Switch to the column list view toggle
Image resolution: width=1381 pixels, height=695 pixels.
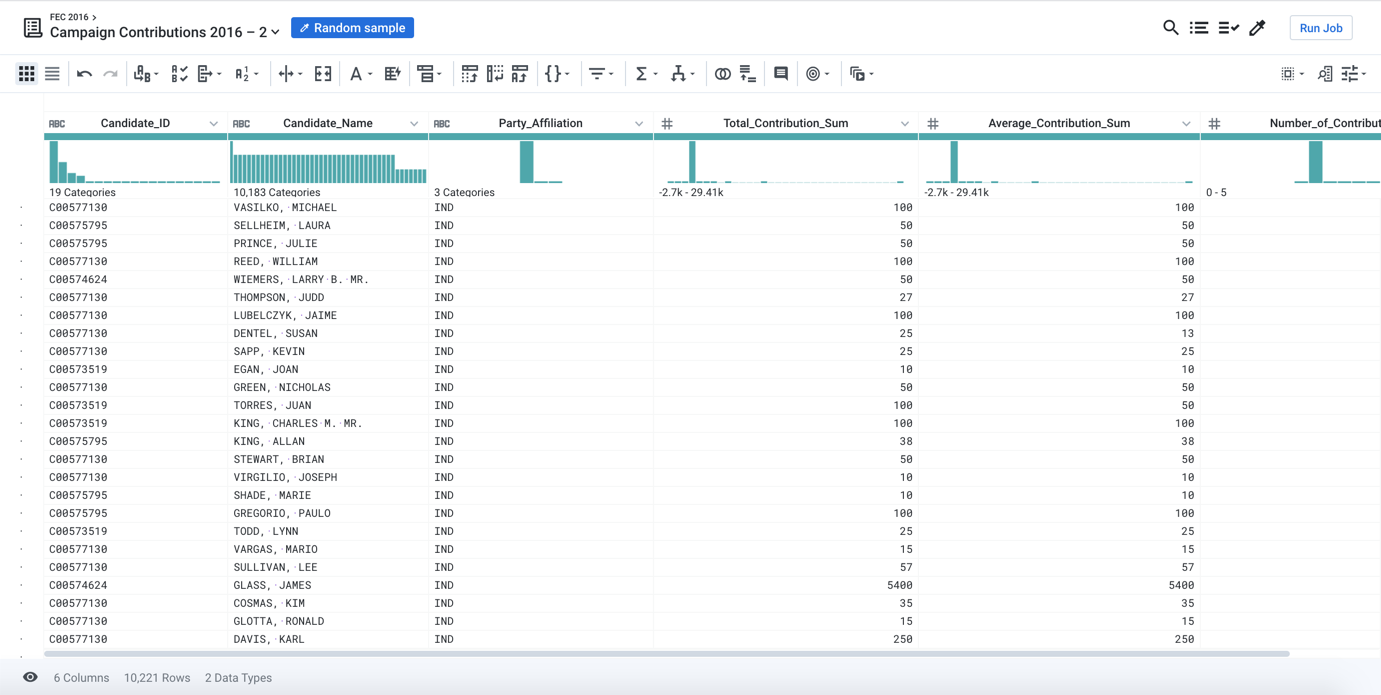[52, 74]
